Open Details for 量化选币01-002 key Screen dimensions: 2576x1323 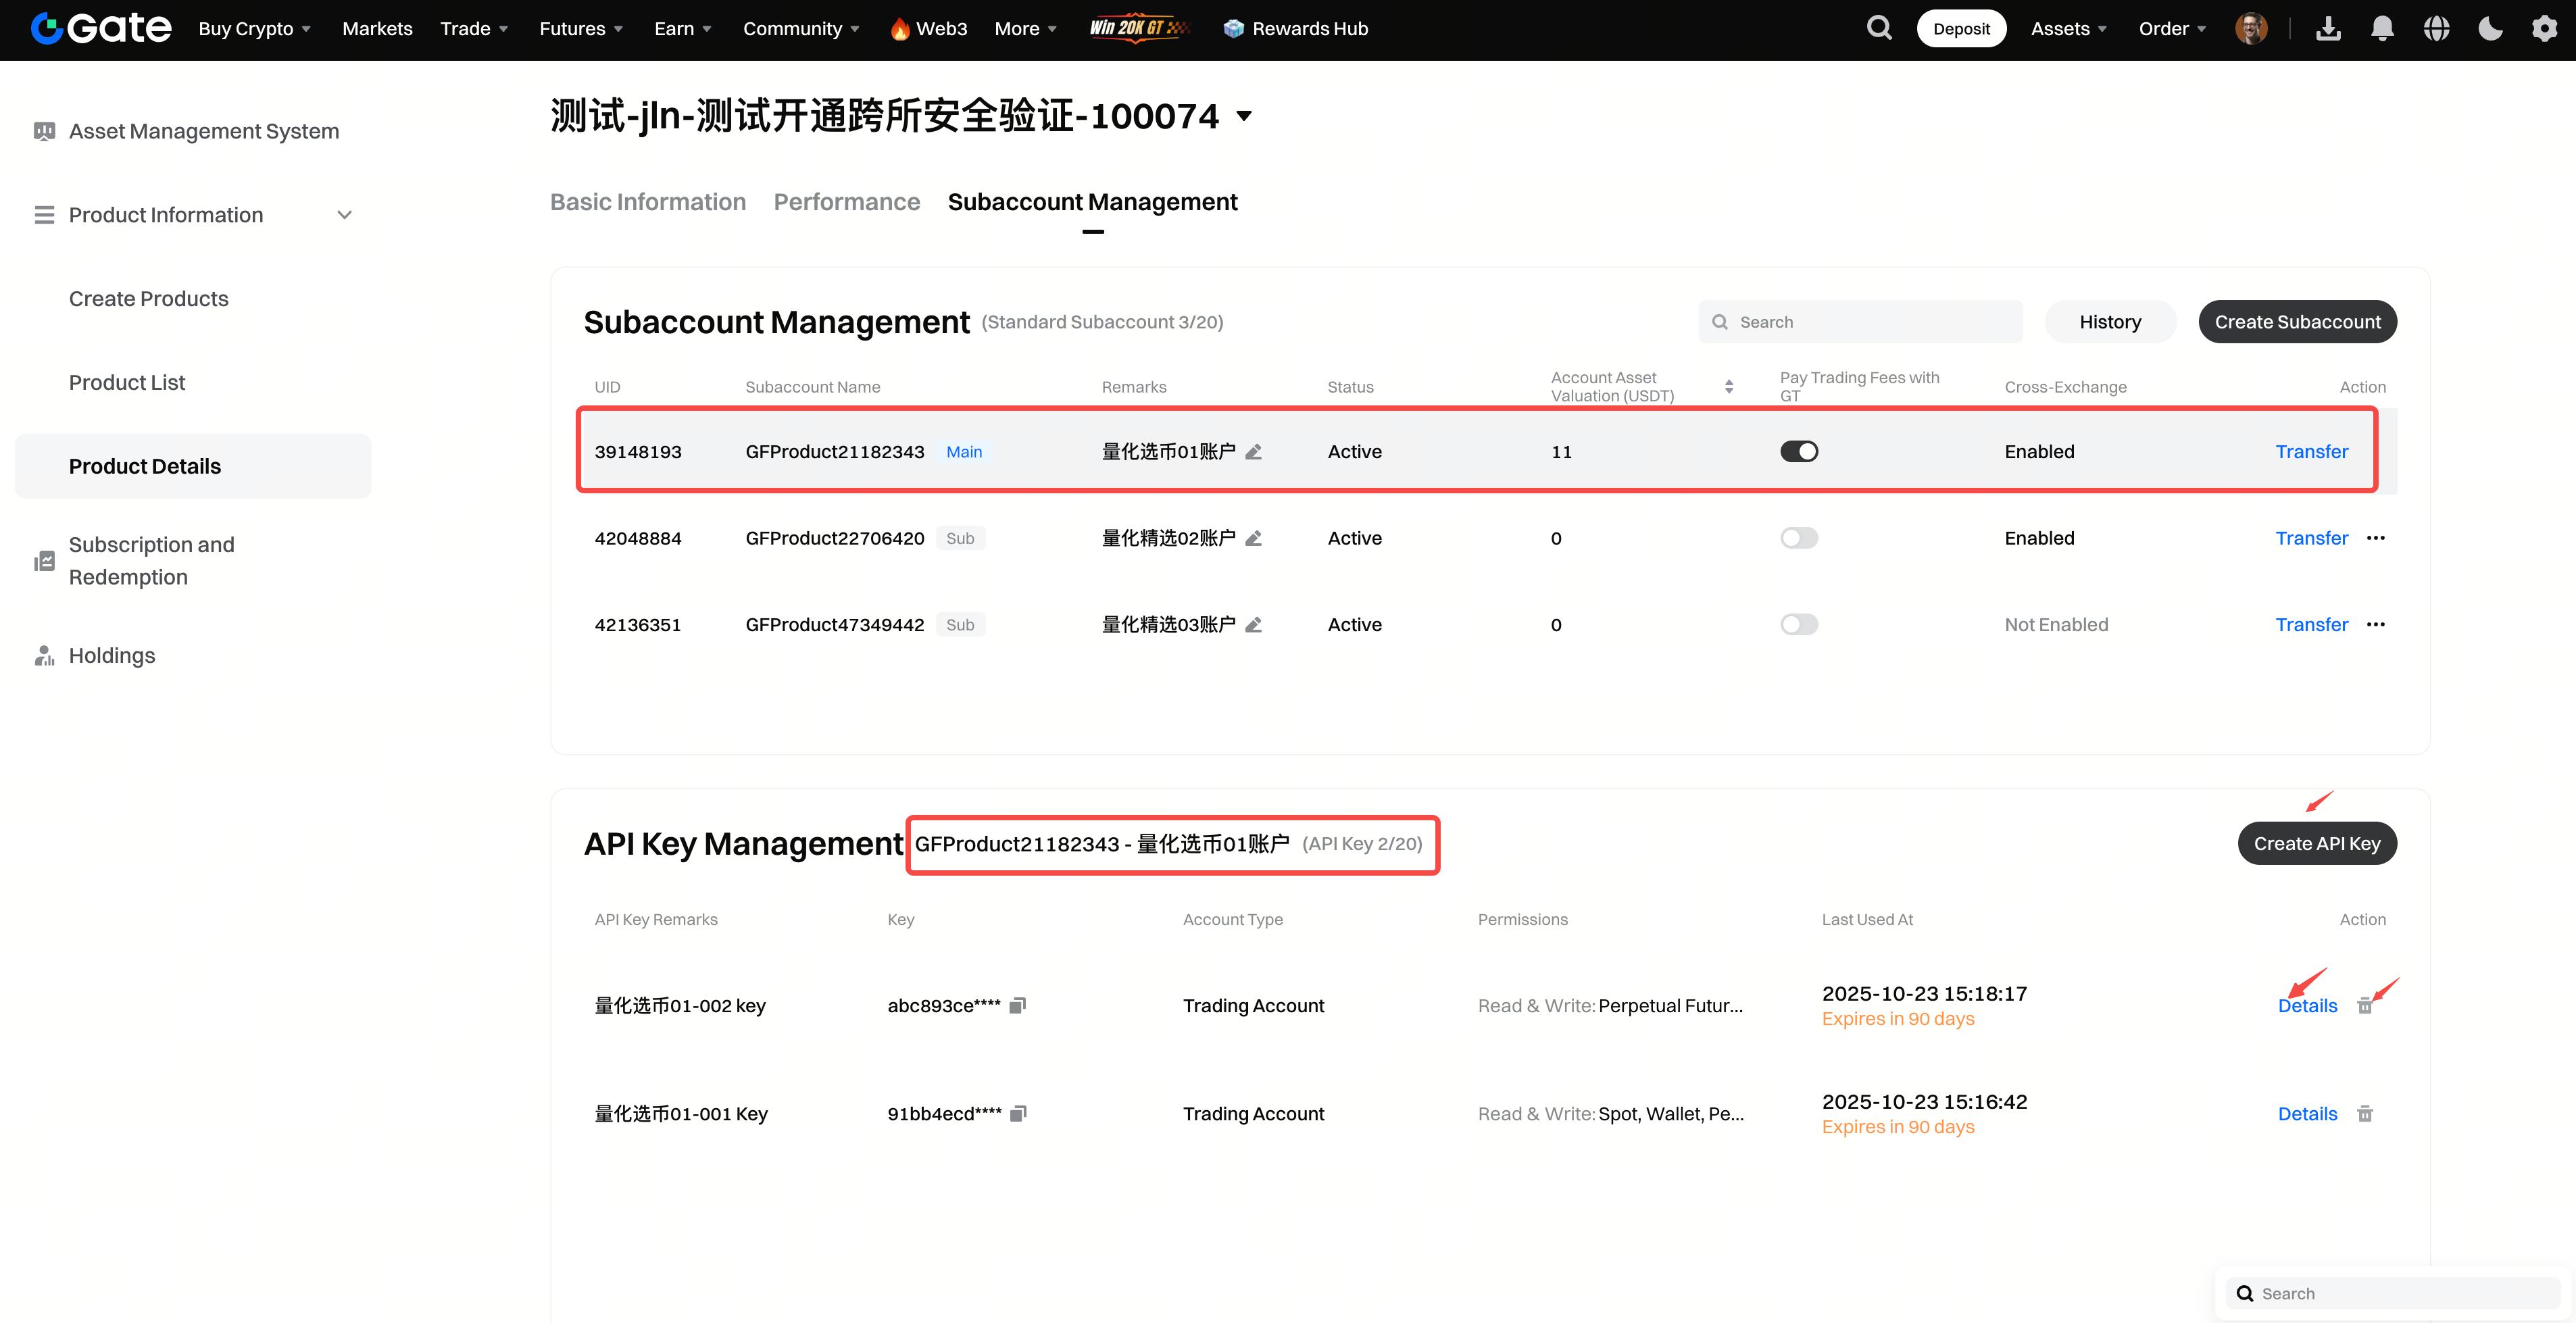coord(2307,1006)
